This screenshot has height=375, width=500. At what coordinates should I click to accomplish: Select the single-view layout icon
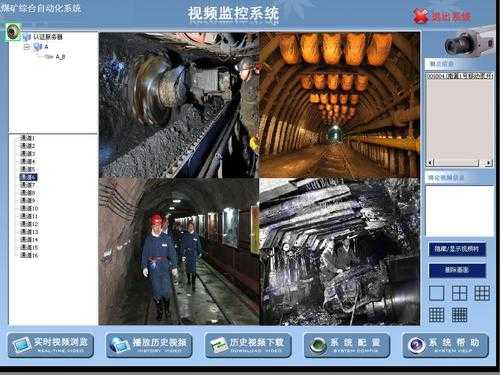(436, 293)
